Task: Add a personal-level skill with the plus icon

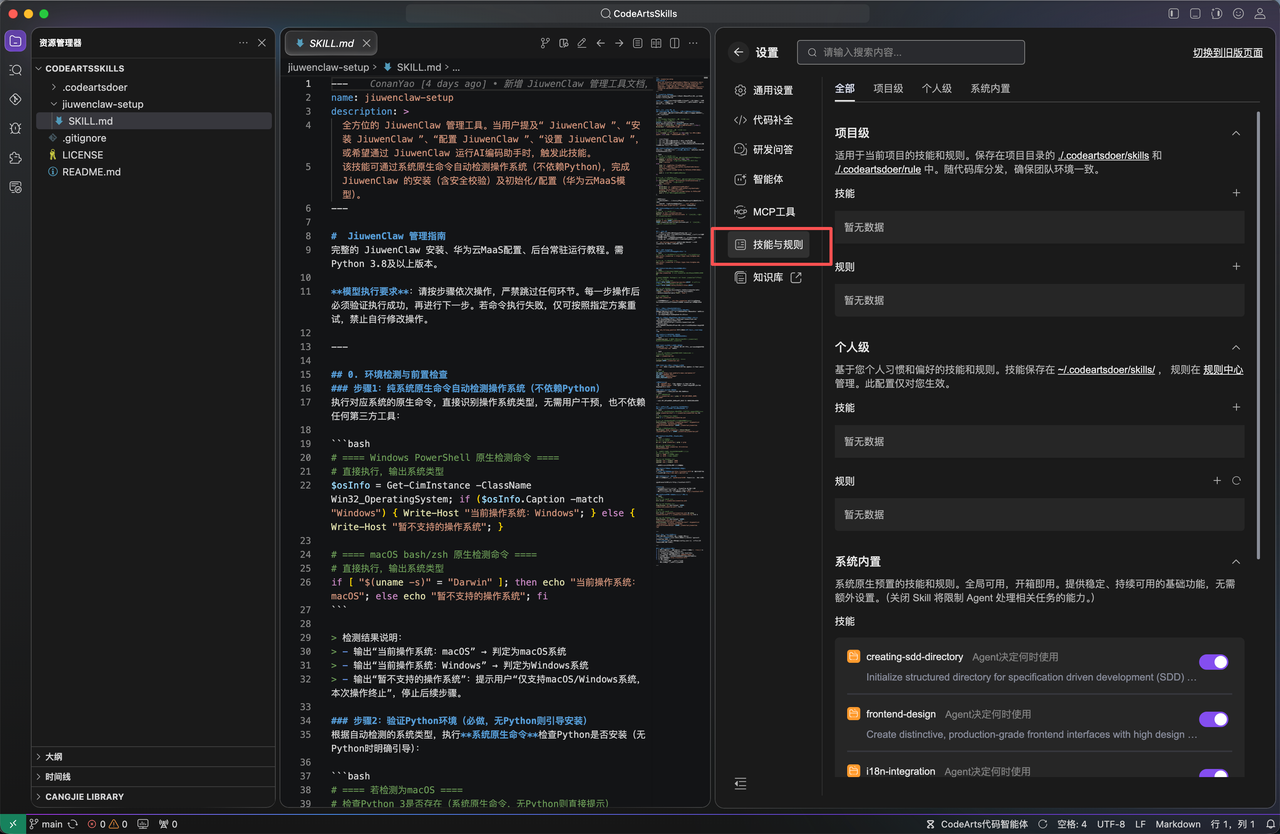Action: [x=1236, y=407]
